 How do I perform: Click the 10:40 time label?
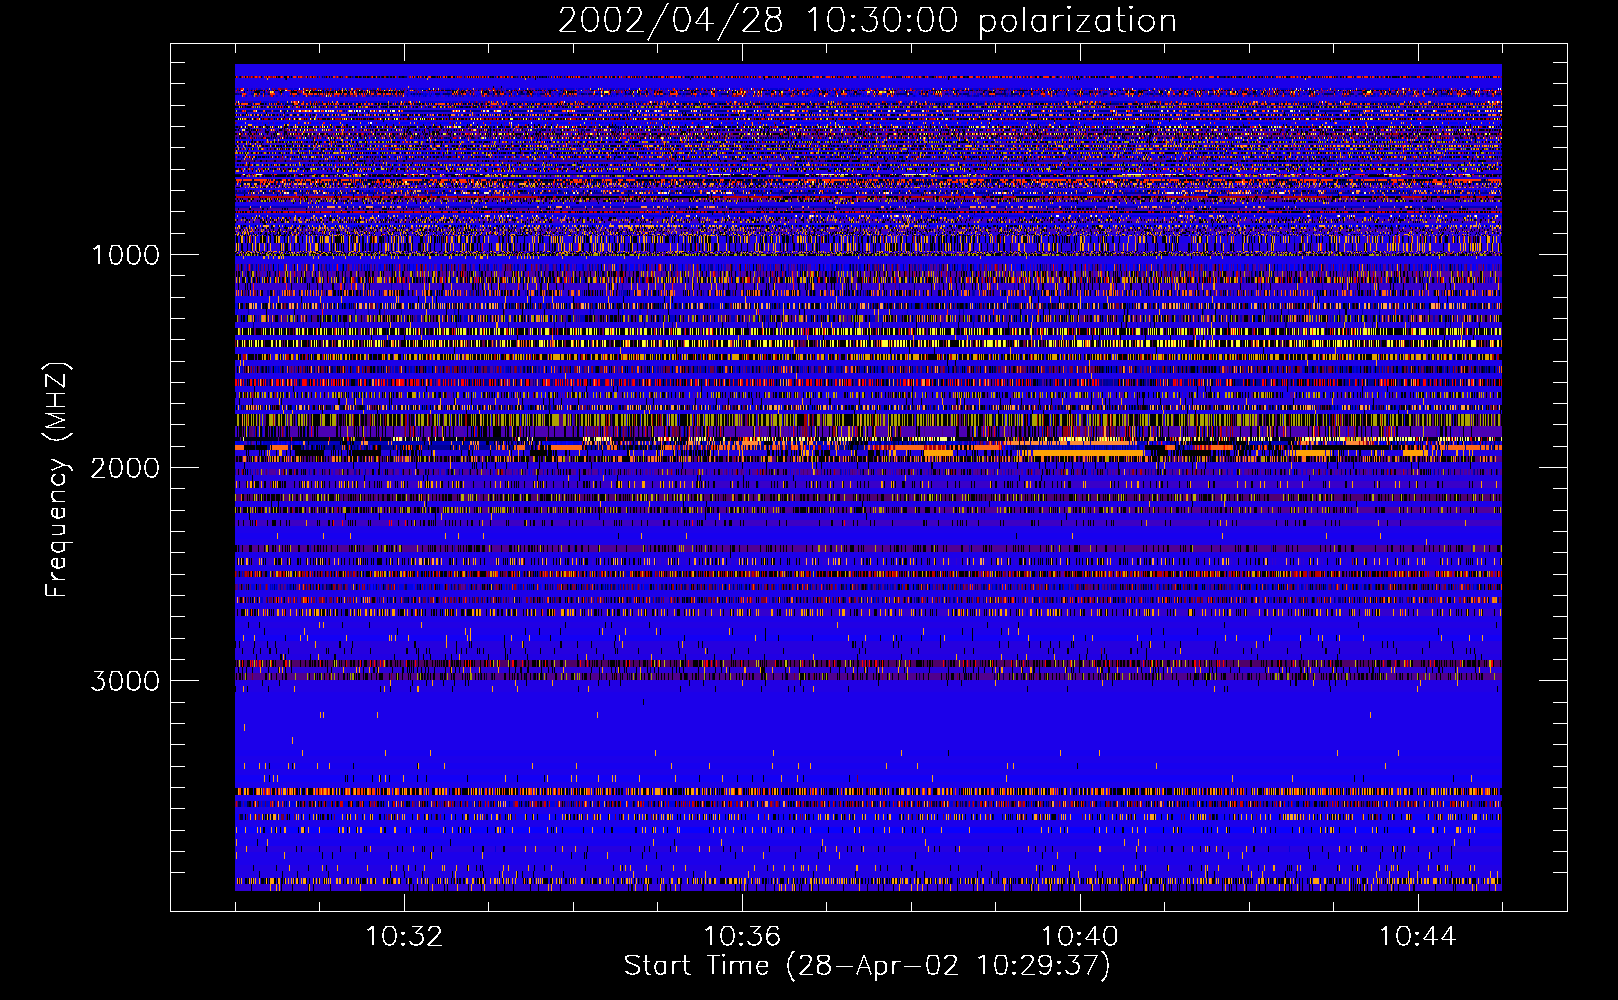pos(1080,937)
